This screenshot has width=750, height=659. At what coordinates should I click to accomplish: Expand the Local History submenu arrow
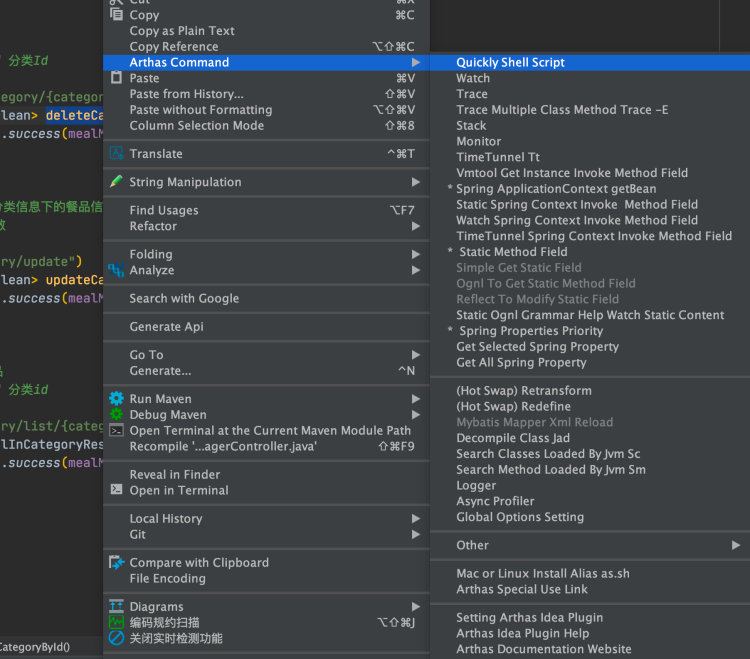point(415,519)
